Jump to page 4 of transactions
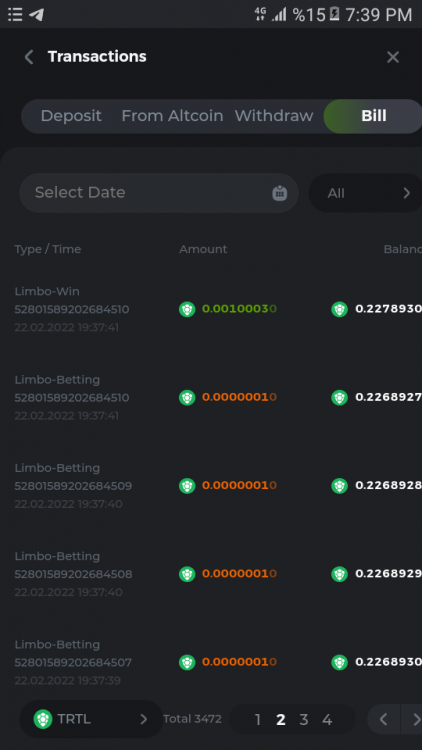This screenshot has height=750, width=422. (327, 719)
